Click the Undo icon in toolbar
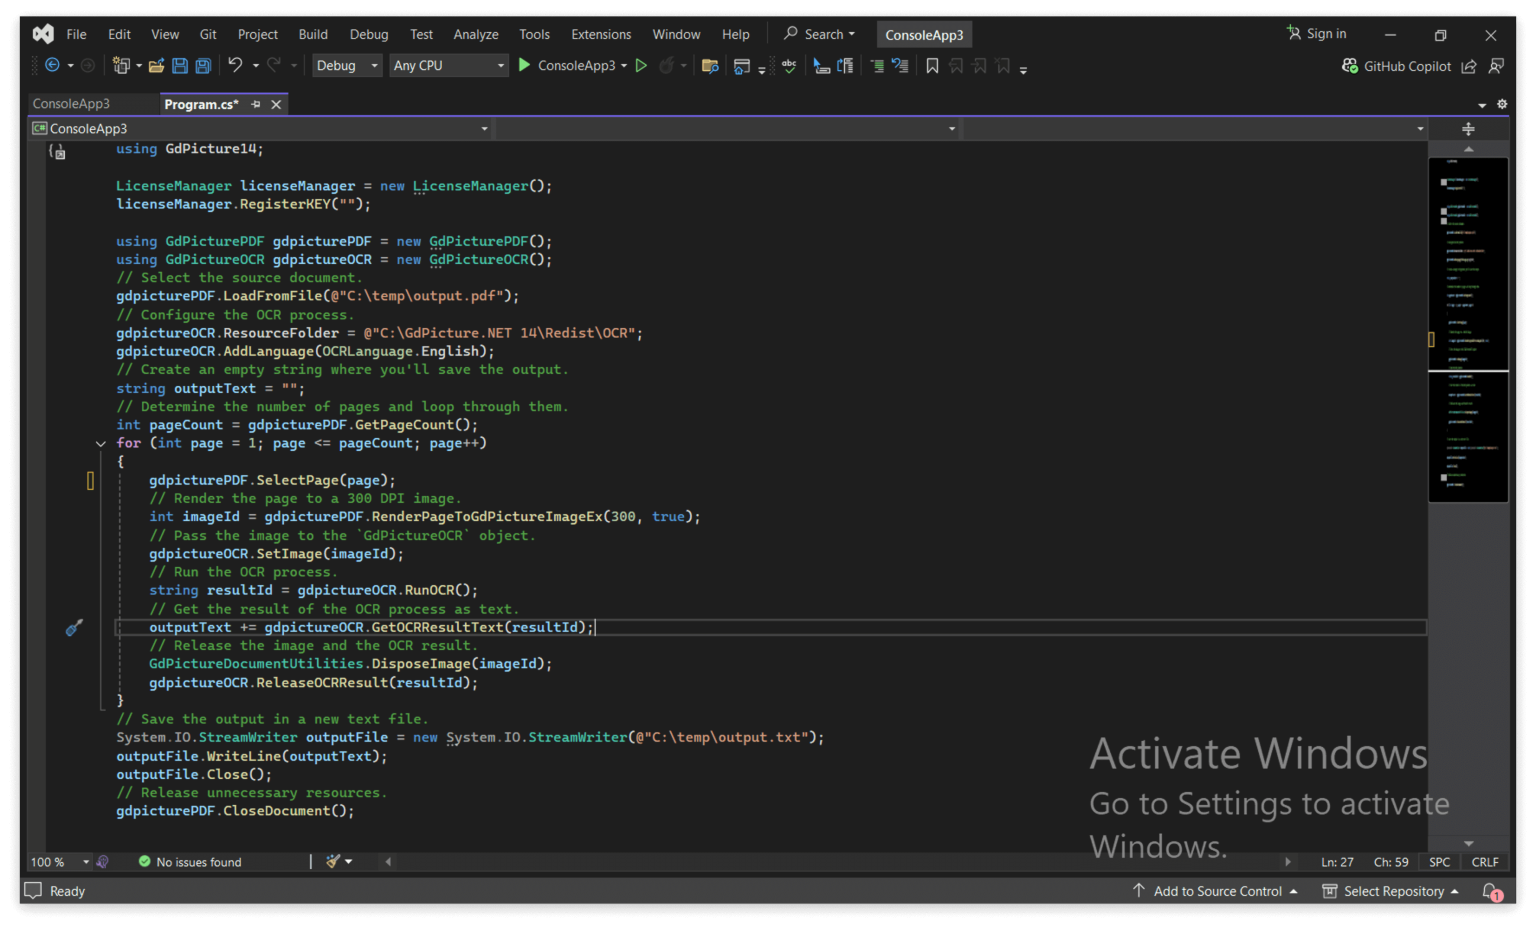Viewport: 1536px width, 927px height. (238, 65)
